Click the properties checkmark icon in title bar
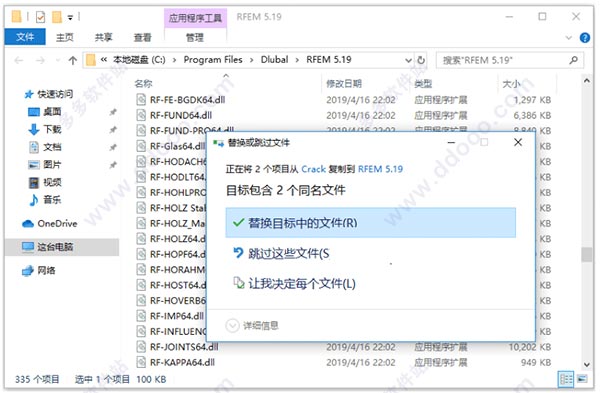Viewport: 600px width, 393px height. click(x=40, y=17)
